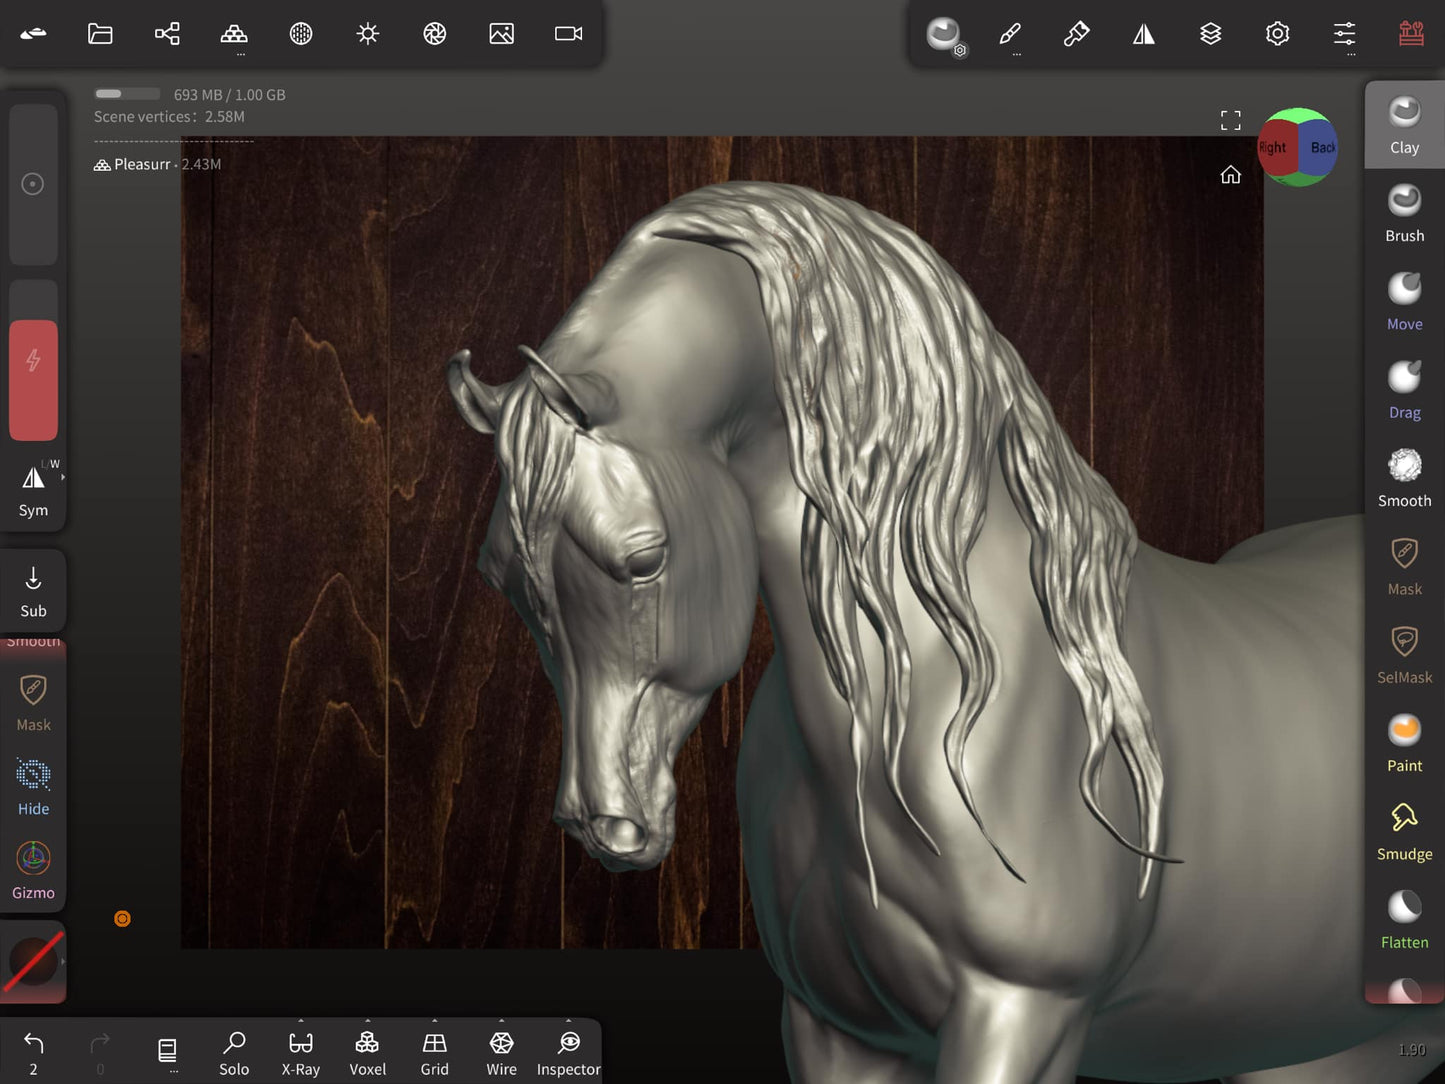The width and height of the screenshot is (1445, 1084).
Task: Toggle the Inspector display
Action: click(569, 1054)
